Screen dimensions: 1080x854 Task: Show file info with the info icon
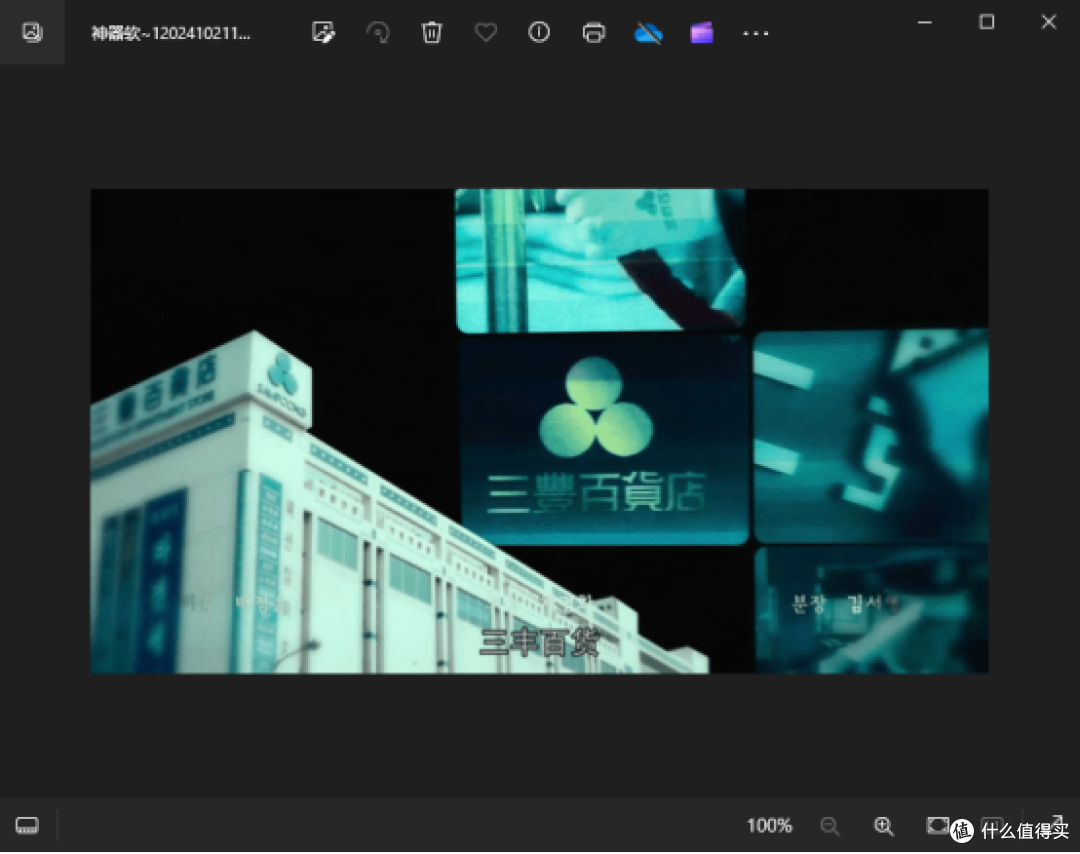coord(539,32)
